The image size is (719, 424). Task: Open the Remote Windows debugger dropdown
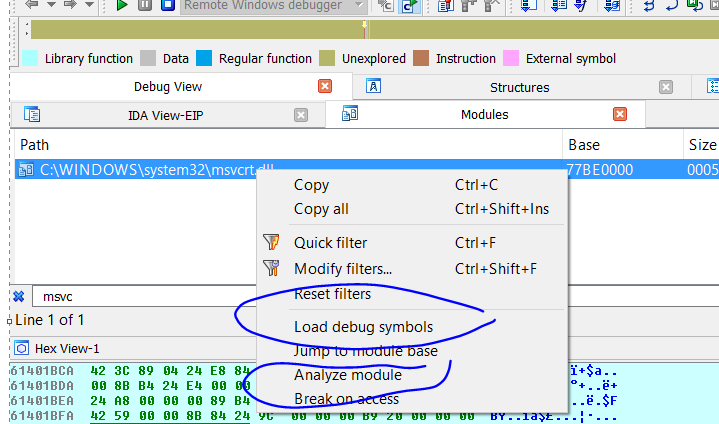tap(359, 6)
